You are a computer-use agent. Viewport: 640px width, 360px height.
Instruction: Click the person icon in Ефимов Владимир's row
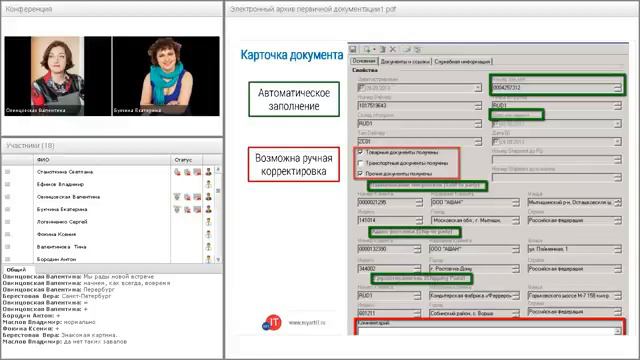(x=209, y=184)
